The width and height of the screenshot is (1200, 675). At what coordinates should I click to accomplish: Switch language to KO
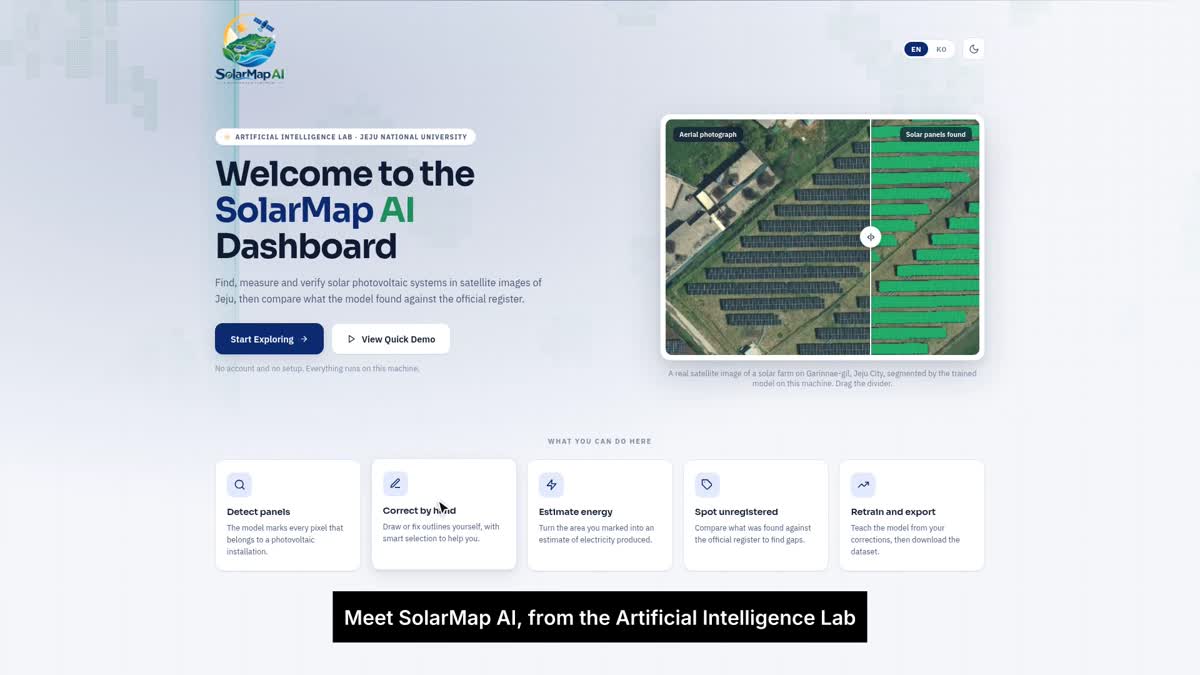[941, 49]
